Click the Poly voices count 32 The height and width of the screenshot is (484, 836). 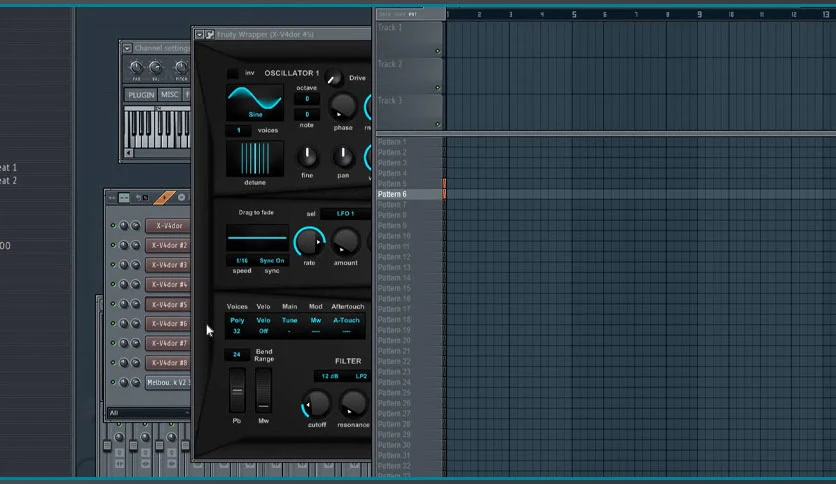pos(237,331)
